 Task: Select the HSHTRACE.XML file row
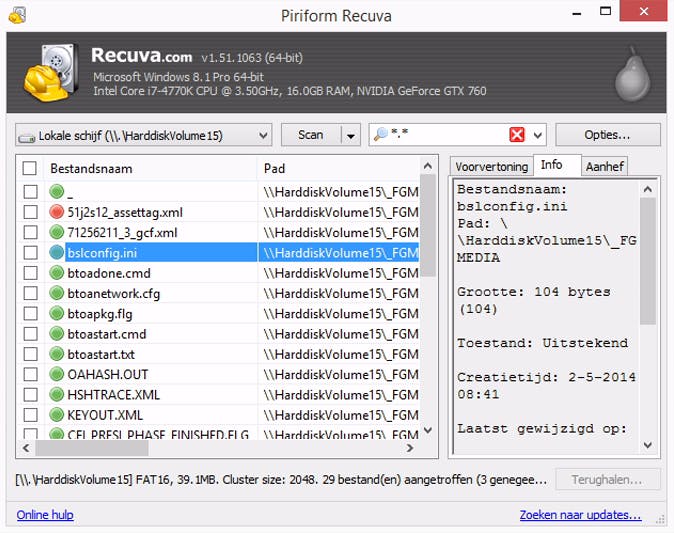click(x=219, y=394)
